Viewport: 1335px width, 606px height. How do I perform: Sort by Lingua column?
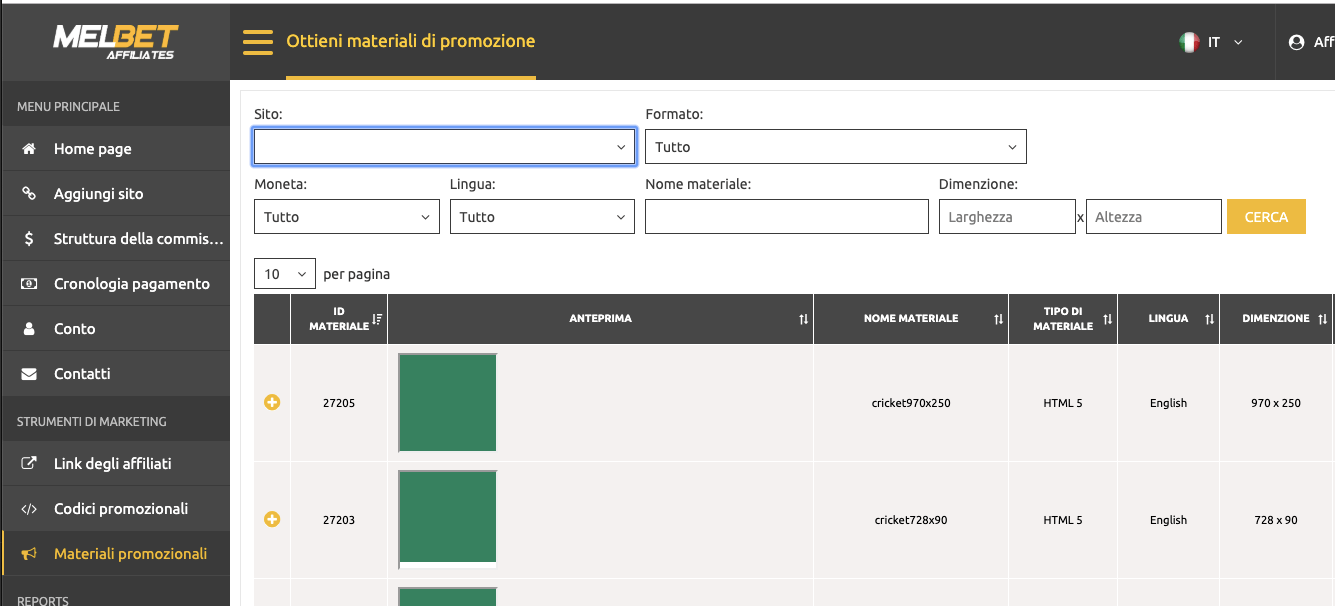1209,319
